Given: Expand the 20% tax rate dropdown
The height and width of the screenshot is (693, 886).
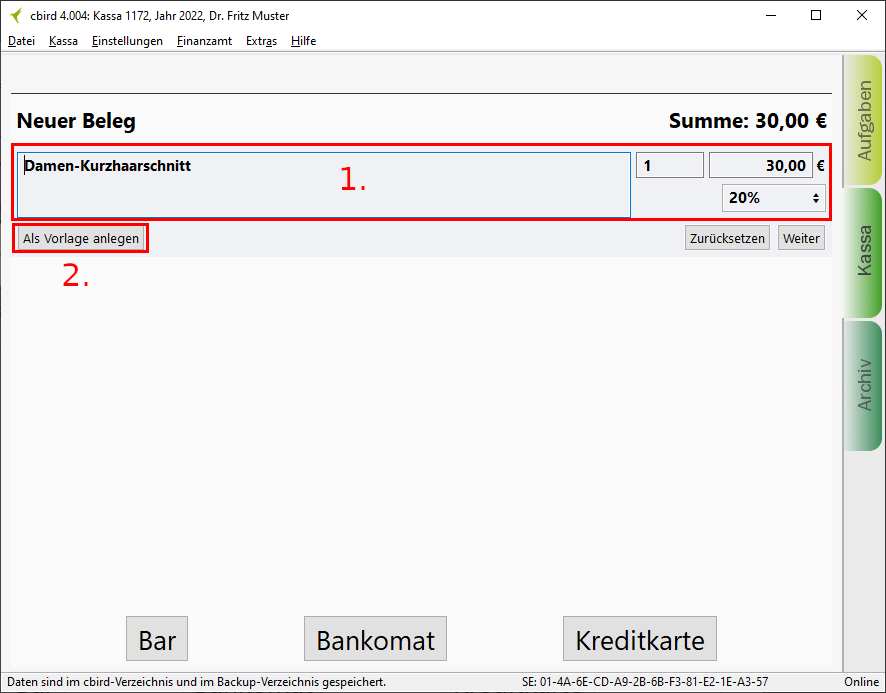Looking at the screenshot, I should point(774,198).
